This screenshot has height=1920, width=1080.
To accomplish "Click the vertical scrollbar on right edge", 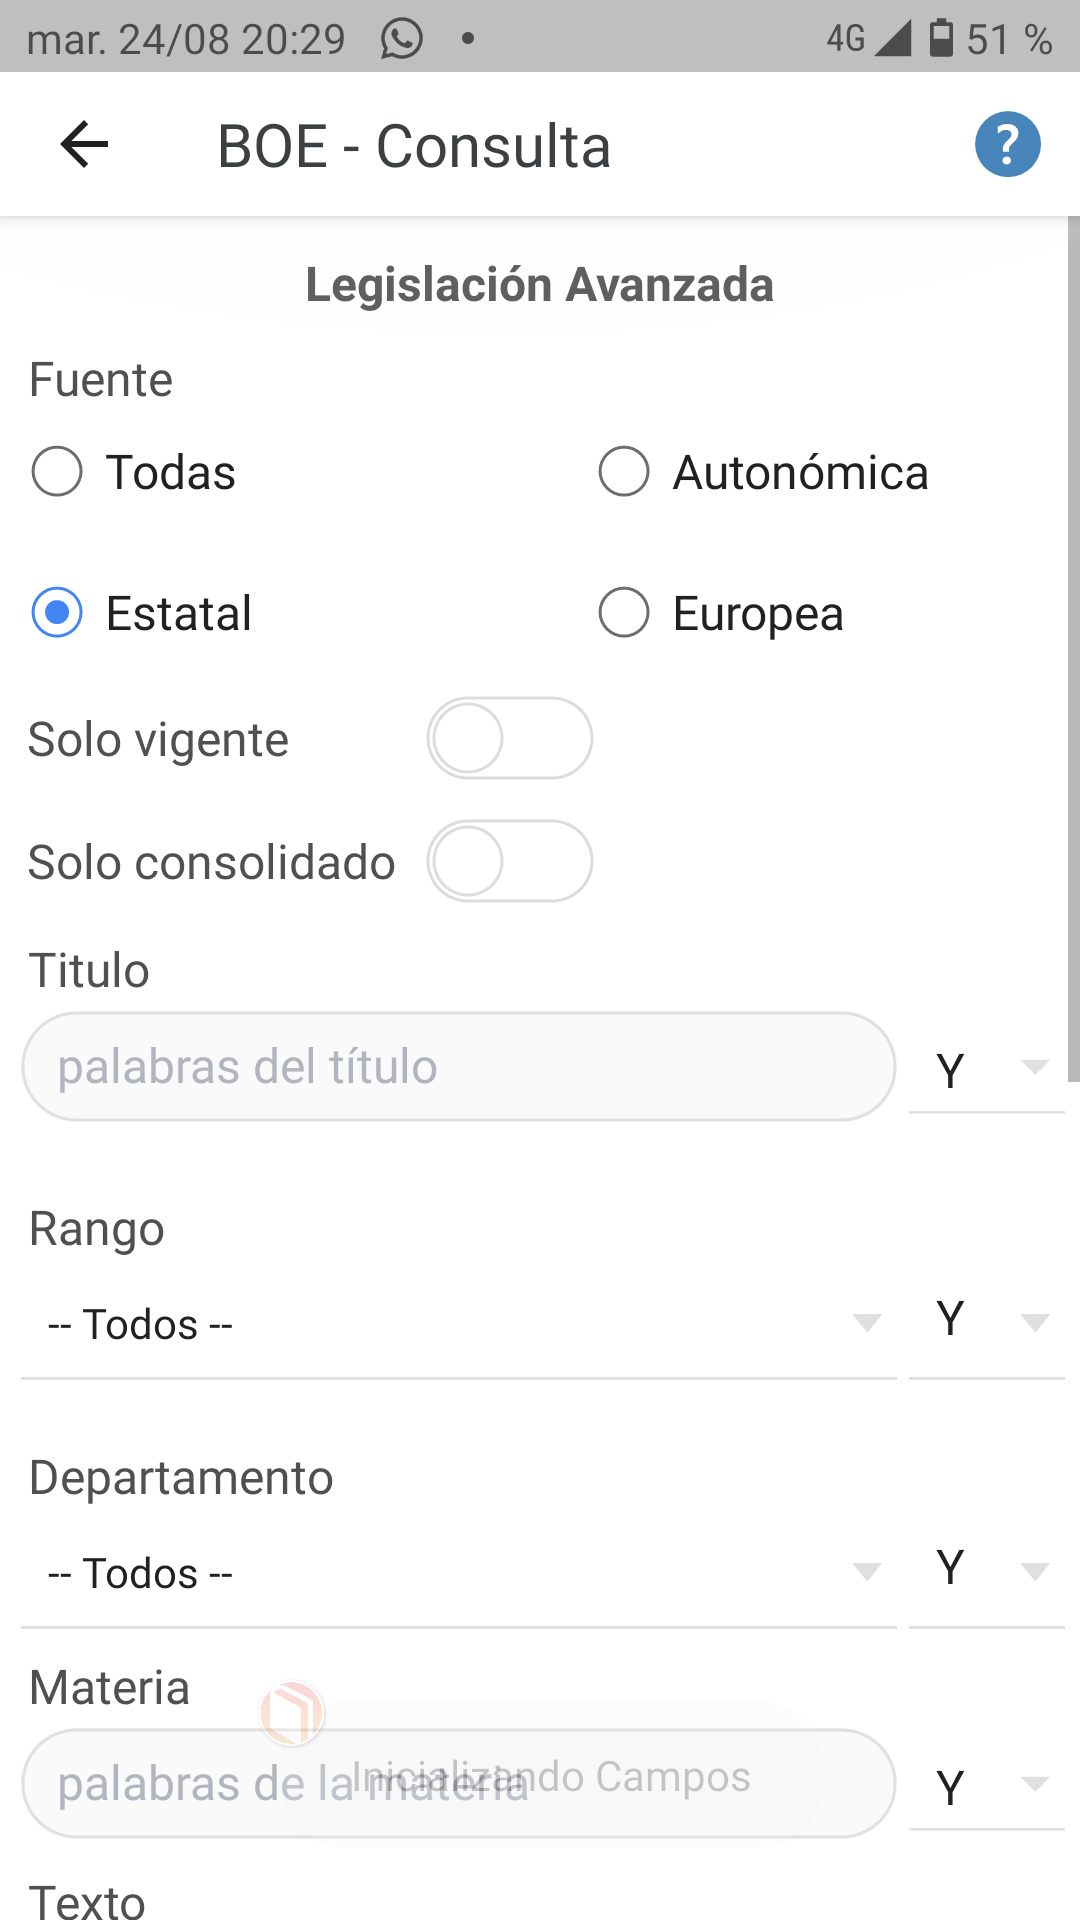I will point(1073,650).
